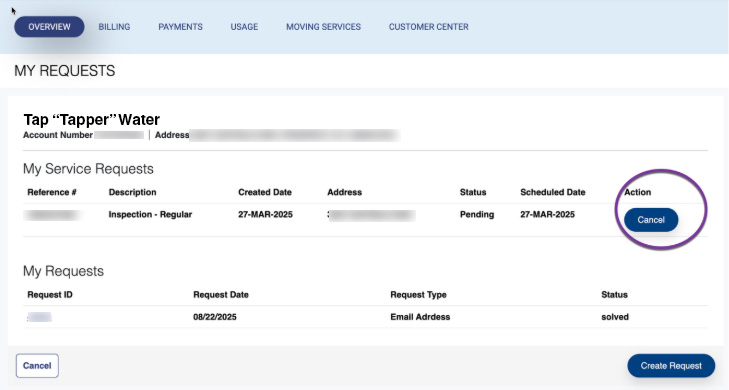The image size is (729, 390).
Task: Select the 'Inspection - Regular' description text
Action: 150,214
